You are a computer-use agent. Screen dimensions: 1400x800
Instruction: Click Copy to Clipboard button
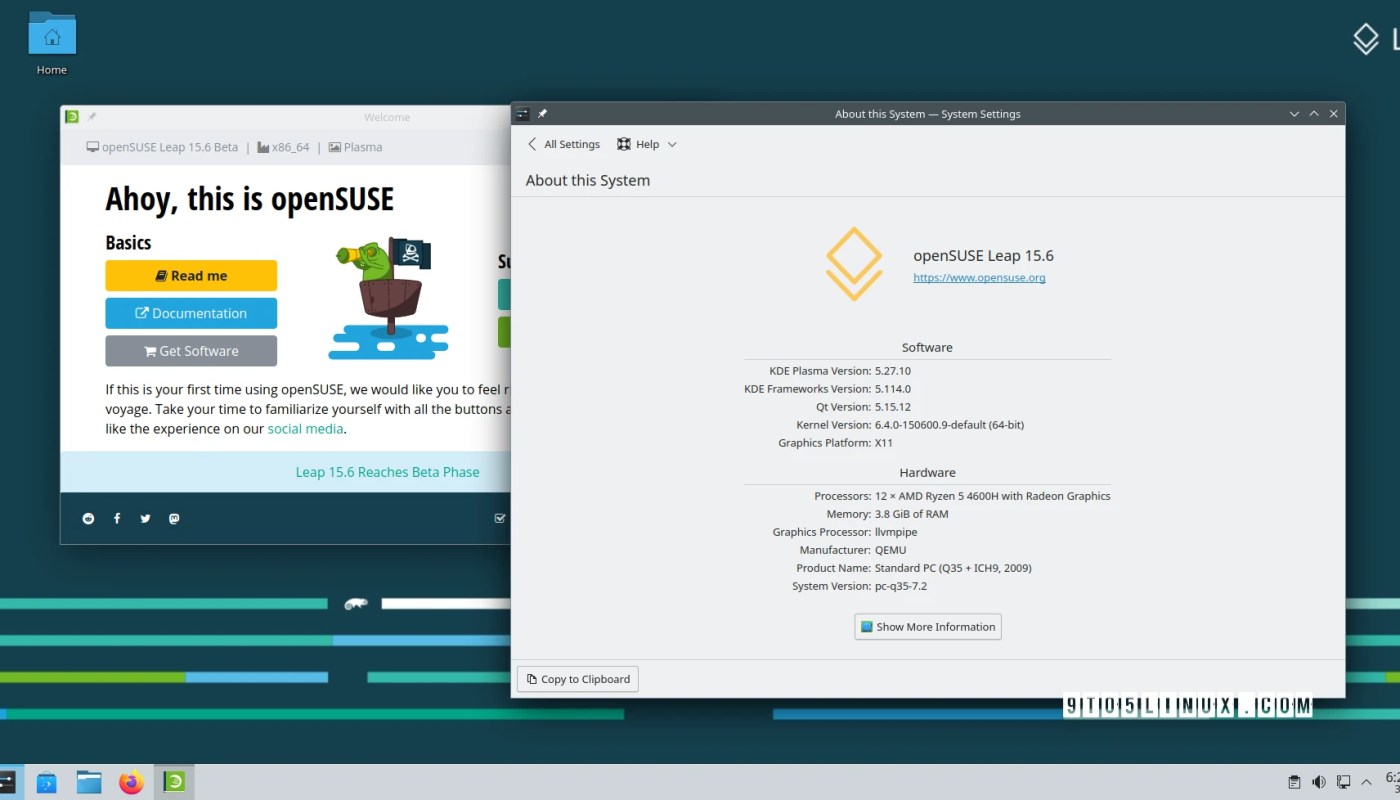(578, 679)
